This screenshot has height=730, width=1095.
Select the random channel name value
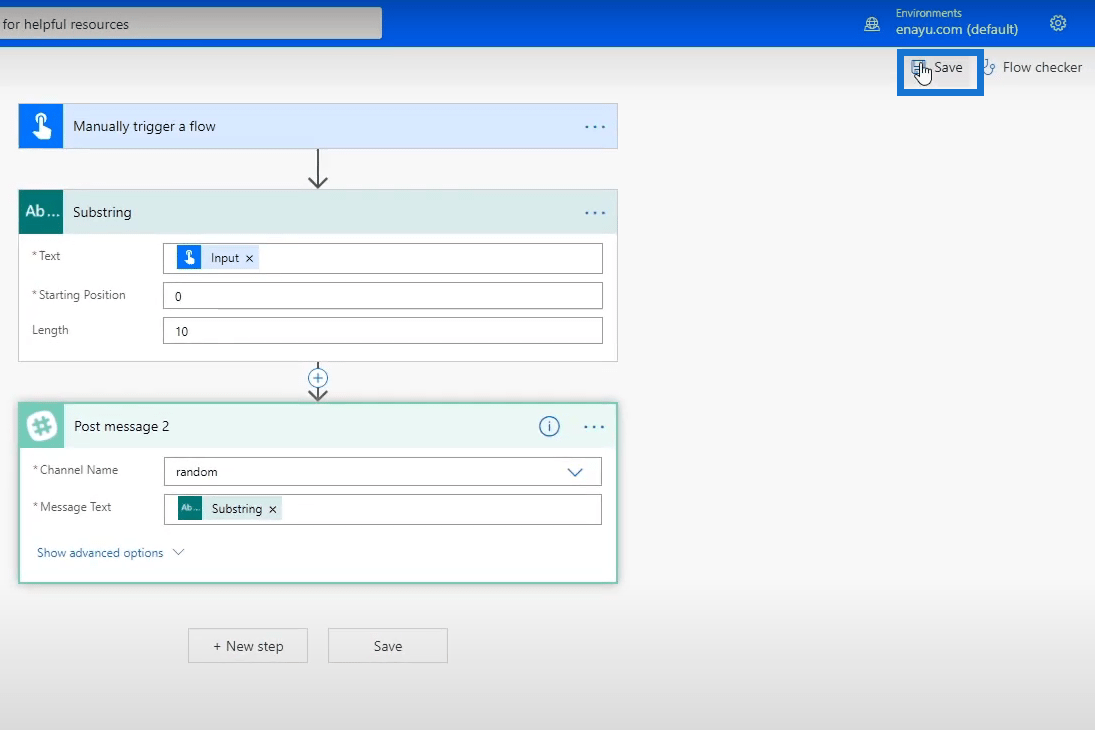[196, 472]
